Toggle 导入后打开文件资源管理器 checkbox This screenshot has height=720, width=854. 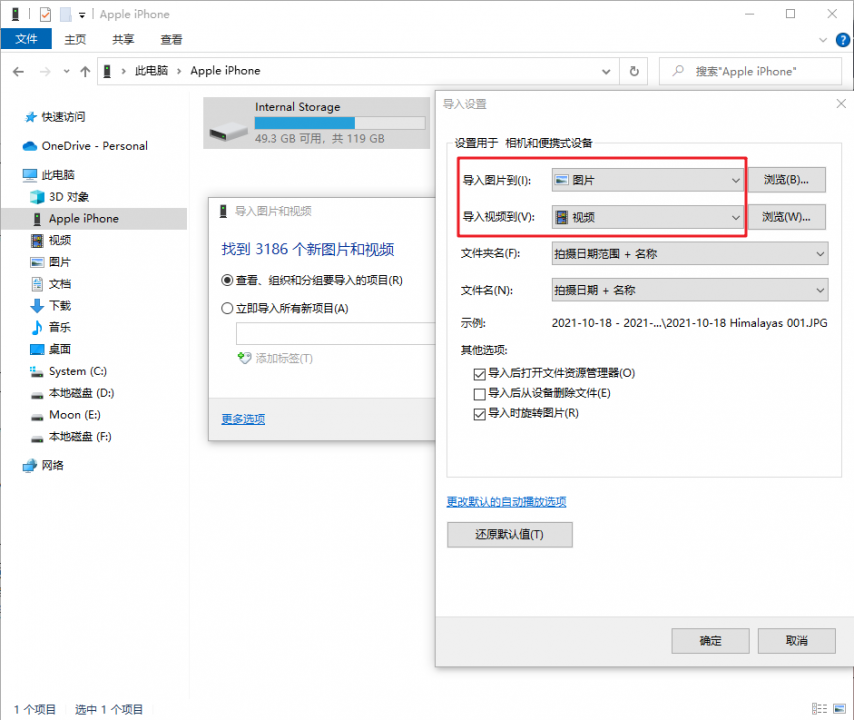479,374
